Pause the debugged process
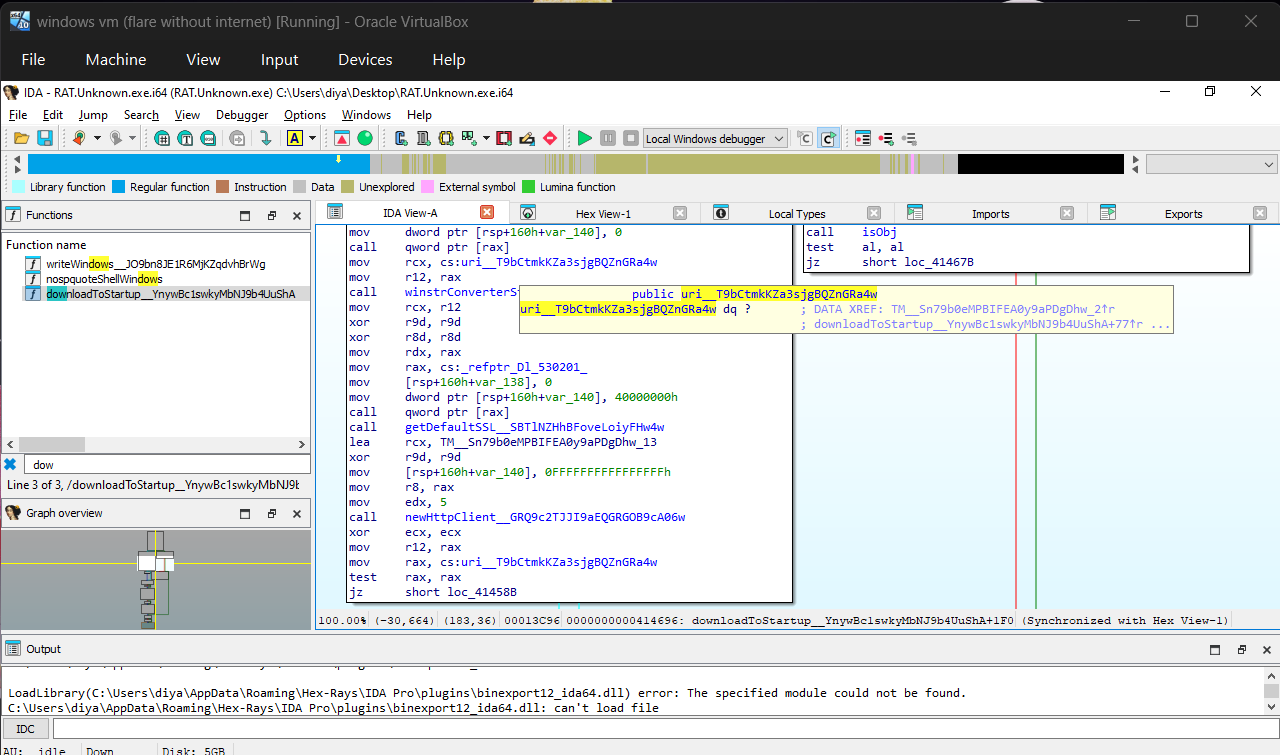1280x755 pixels. pos(608,138)
